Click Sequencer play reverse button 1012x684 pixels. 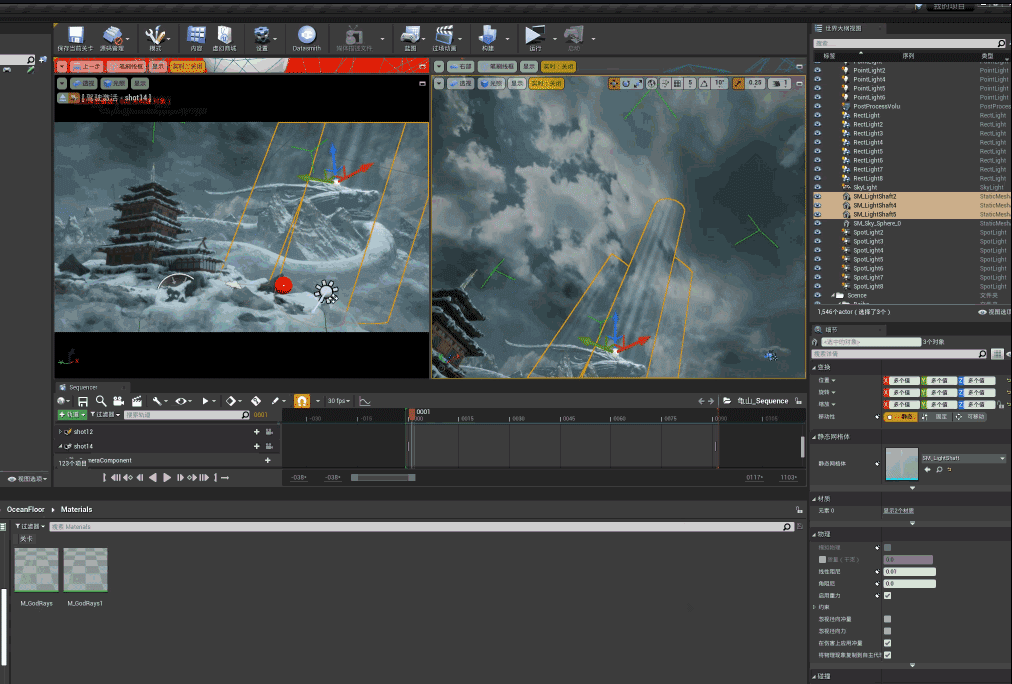(x=153, y=478)
